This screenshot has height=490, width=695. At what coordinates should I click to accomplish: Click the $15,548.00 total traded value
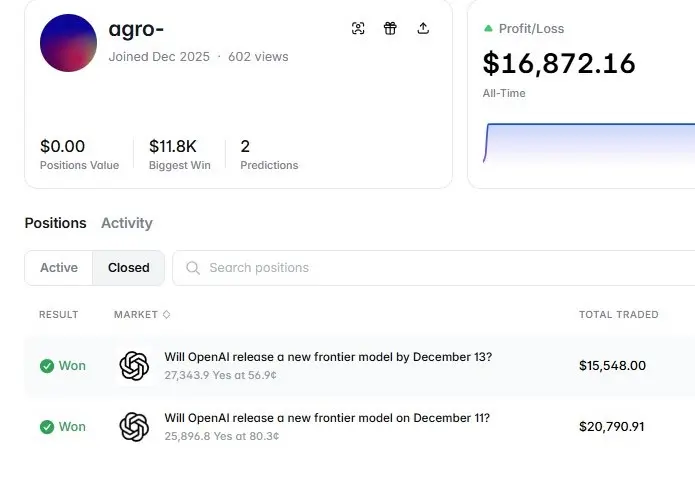click(612, 366)
